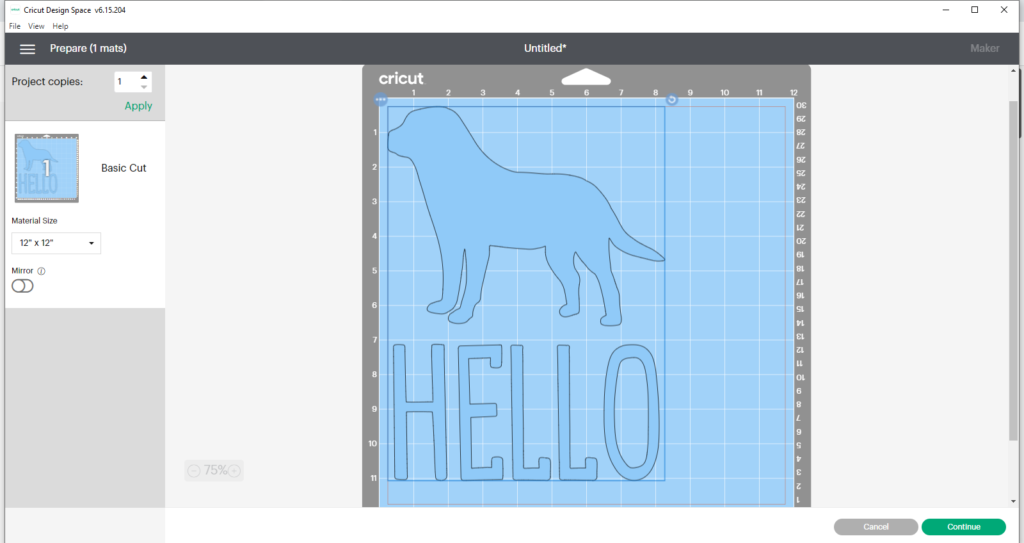
Task: Minimize the Cricut Design Space window
Action: tap(946, 10)
